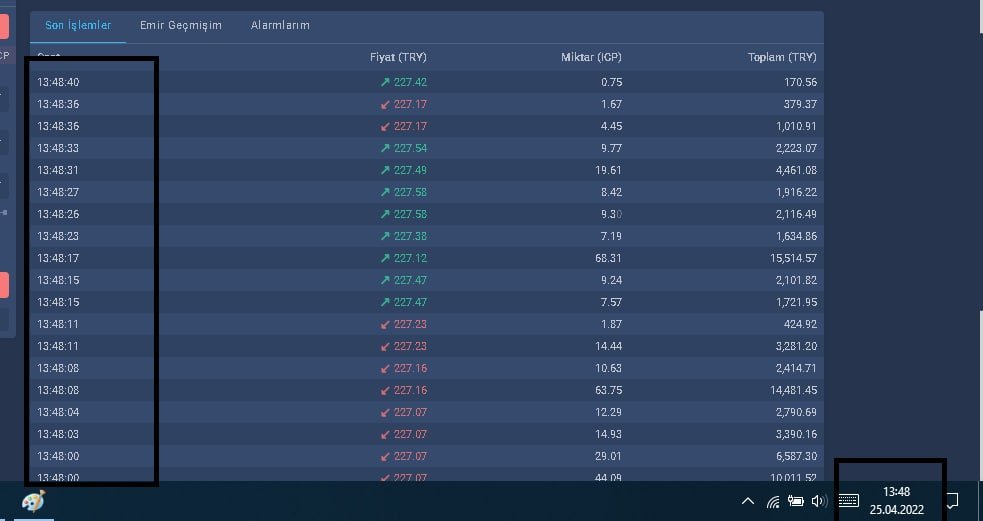Select the price value 227.49
Viewport: 983px width, 521px height.
coord(410,170)
